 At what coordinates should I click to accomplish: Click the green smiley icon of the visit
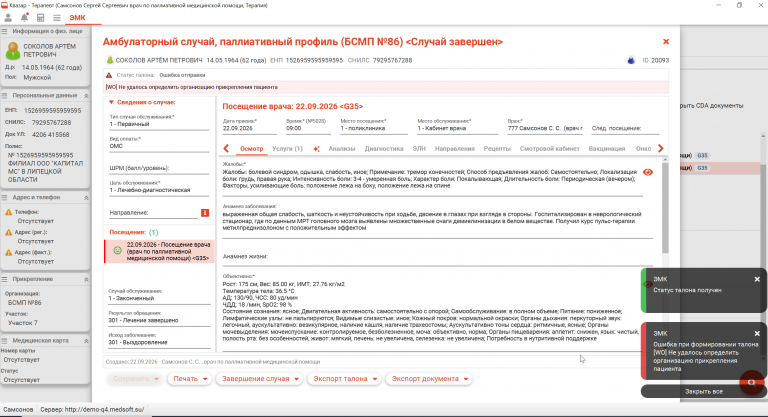click(x=118, y=250)
